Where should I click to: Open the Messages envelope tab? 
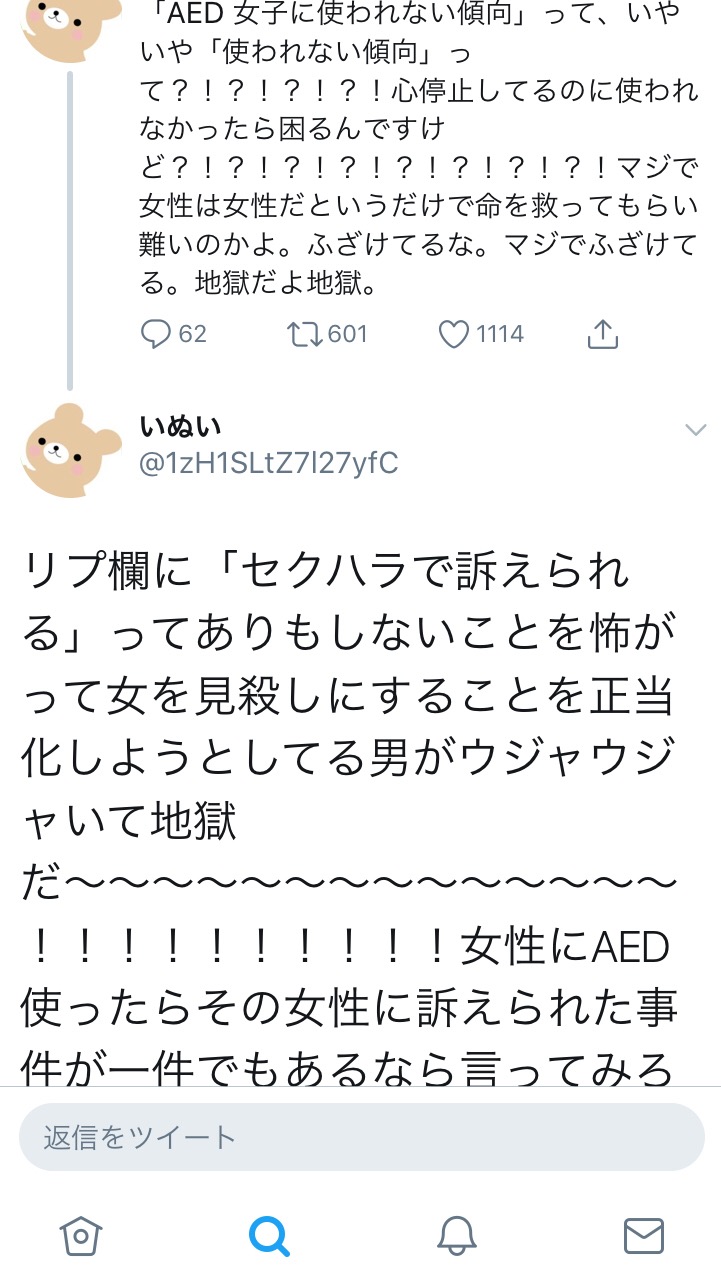[644, 1236]
